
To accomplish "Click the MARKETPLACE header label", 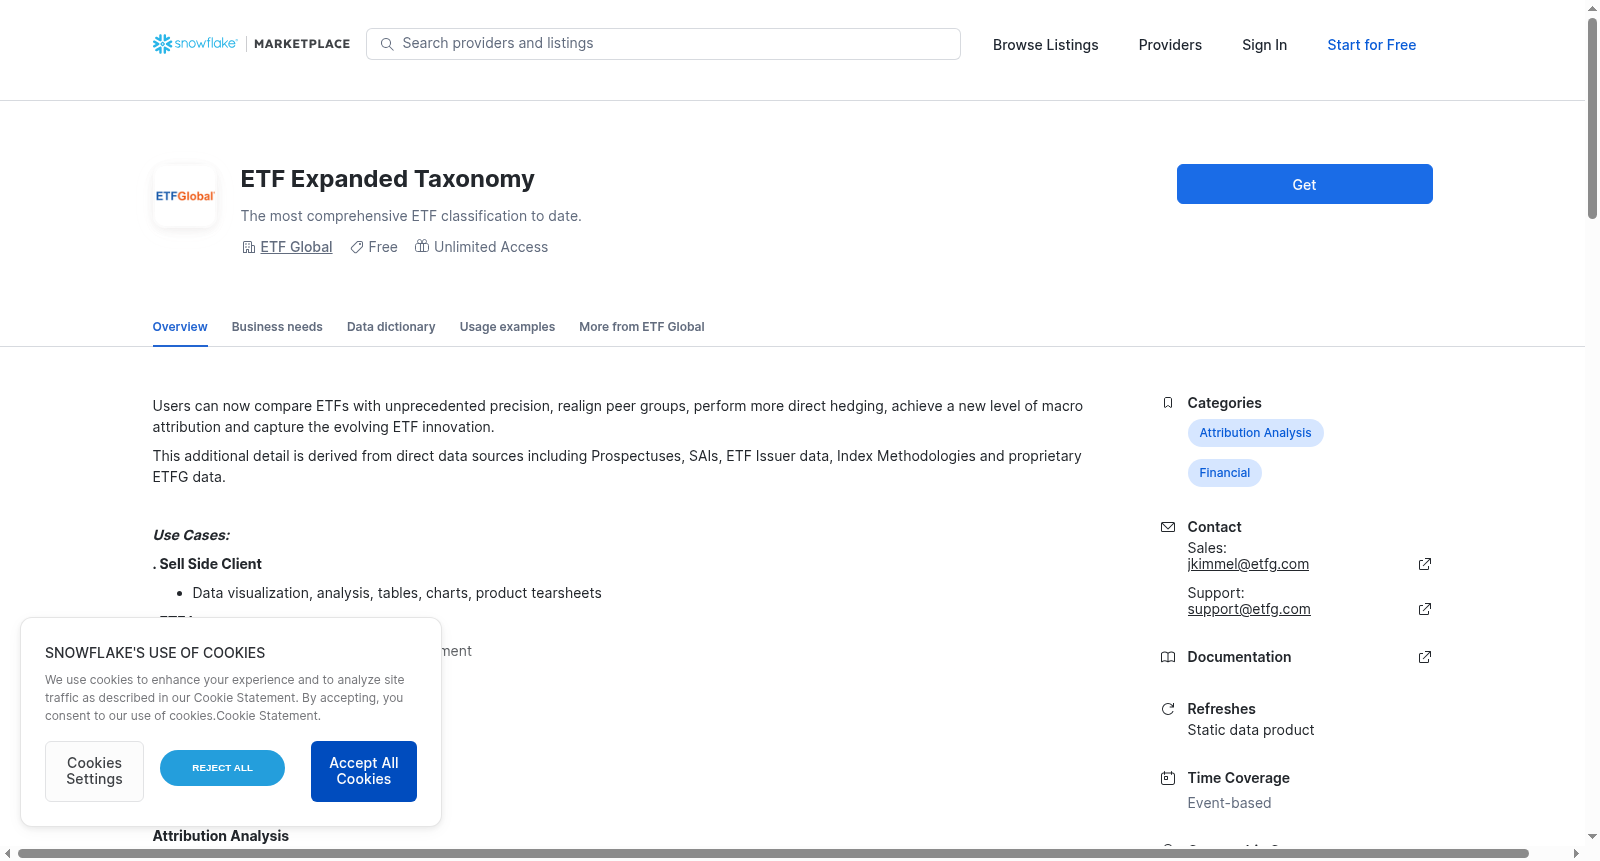I will point(302,44).
